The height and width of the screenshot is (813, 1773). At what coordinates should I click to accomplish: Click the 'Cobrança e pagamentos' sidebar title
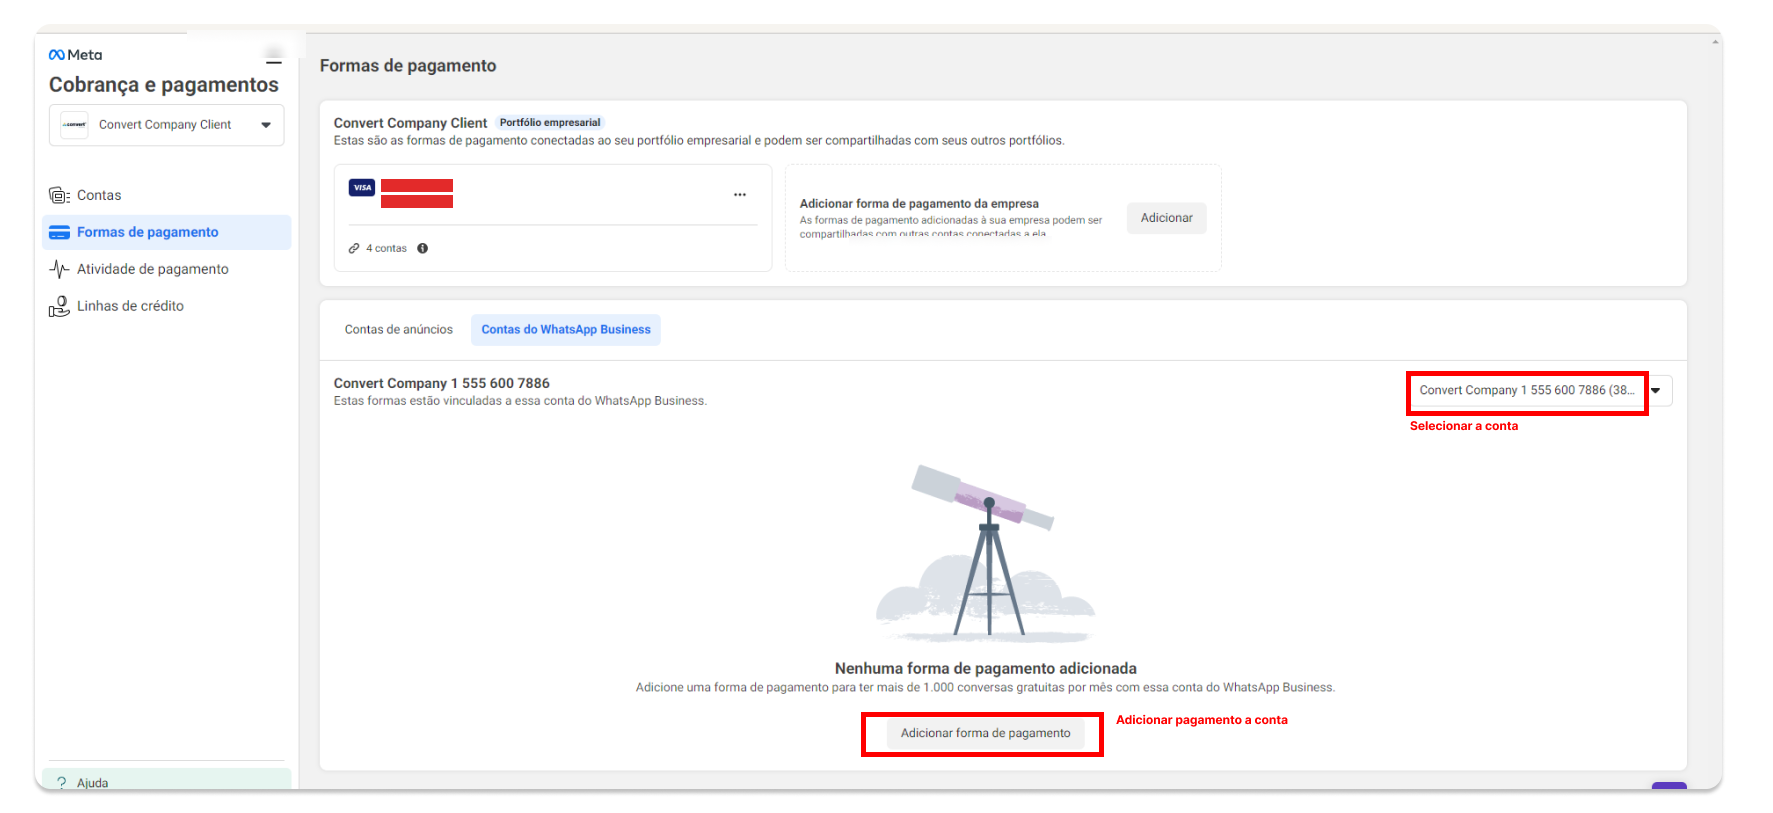tap(164, 85)
